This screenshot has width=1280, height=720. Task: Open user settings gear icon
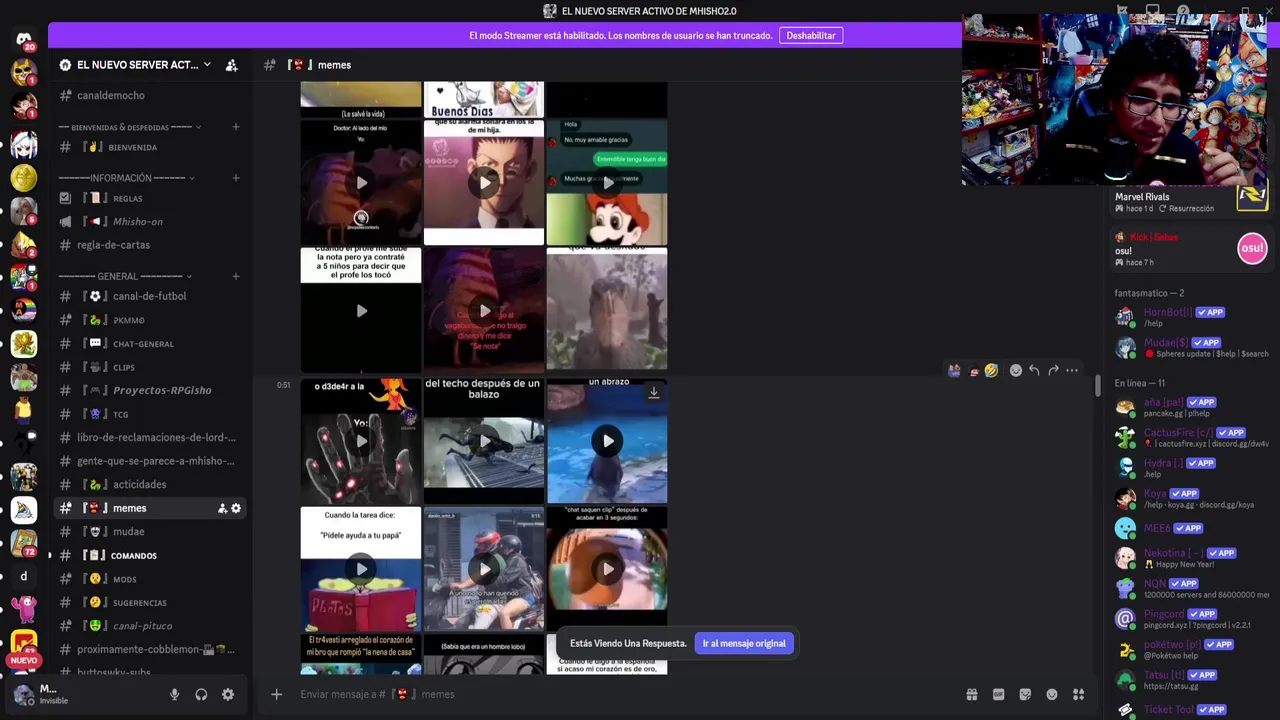pyautogui.click(x=228, y=694)
